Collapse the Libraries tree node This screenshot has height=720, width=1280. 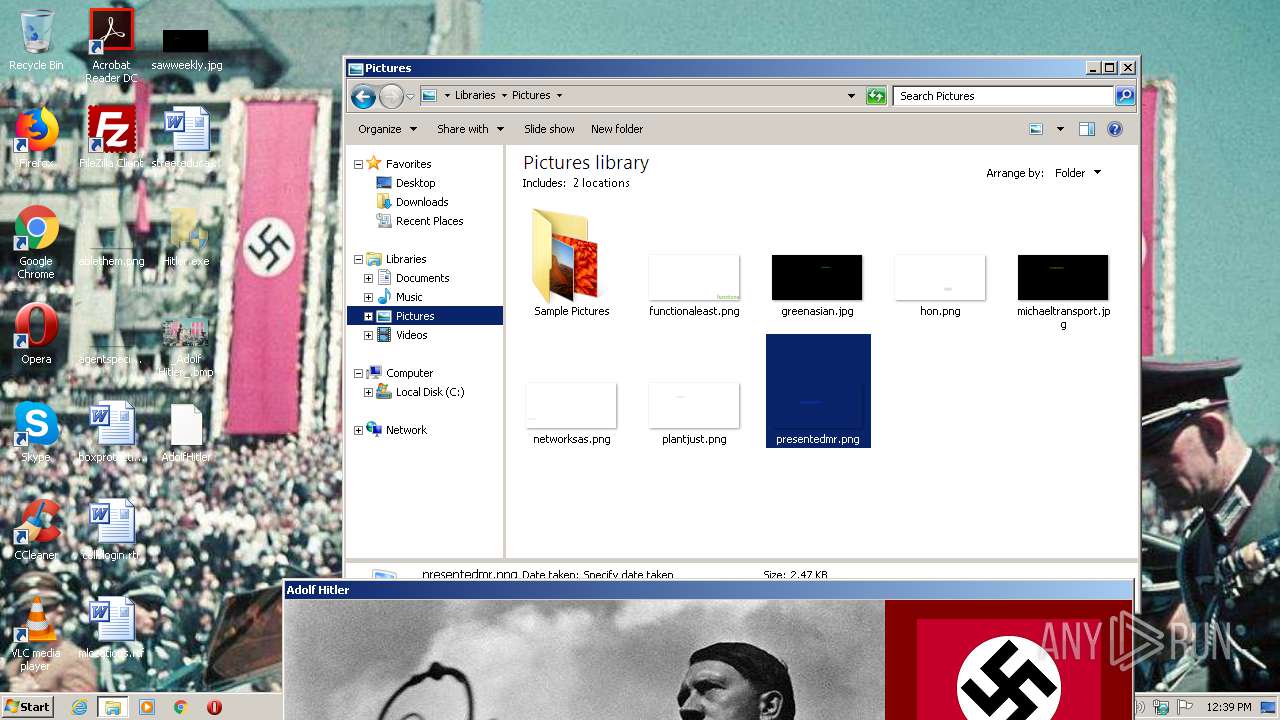coord(358,259)
